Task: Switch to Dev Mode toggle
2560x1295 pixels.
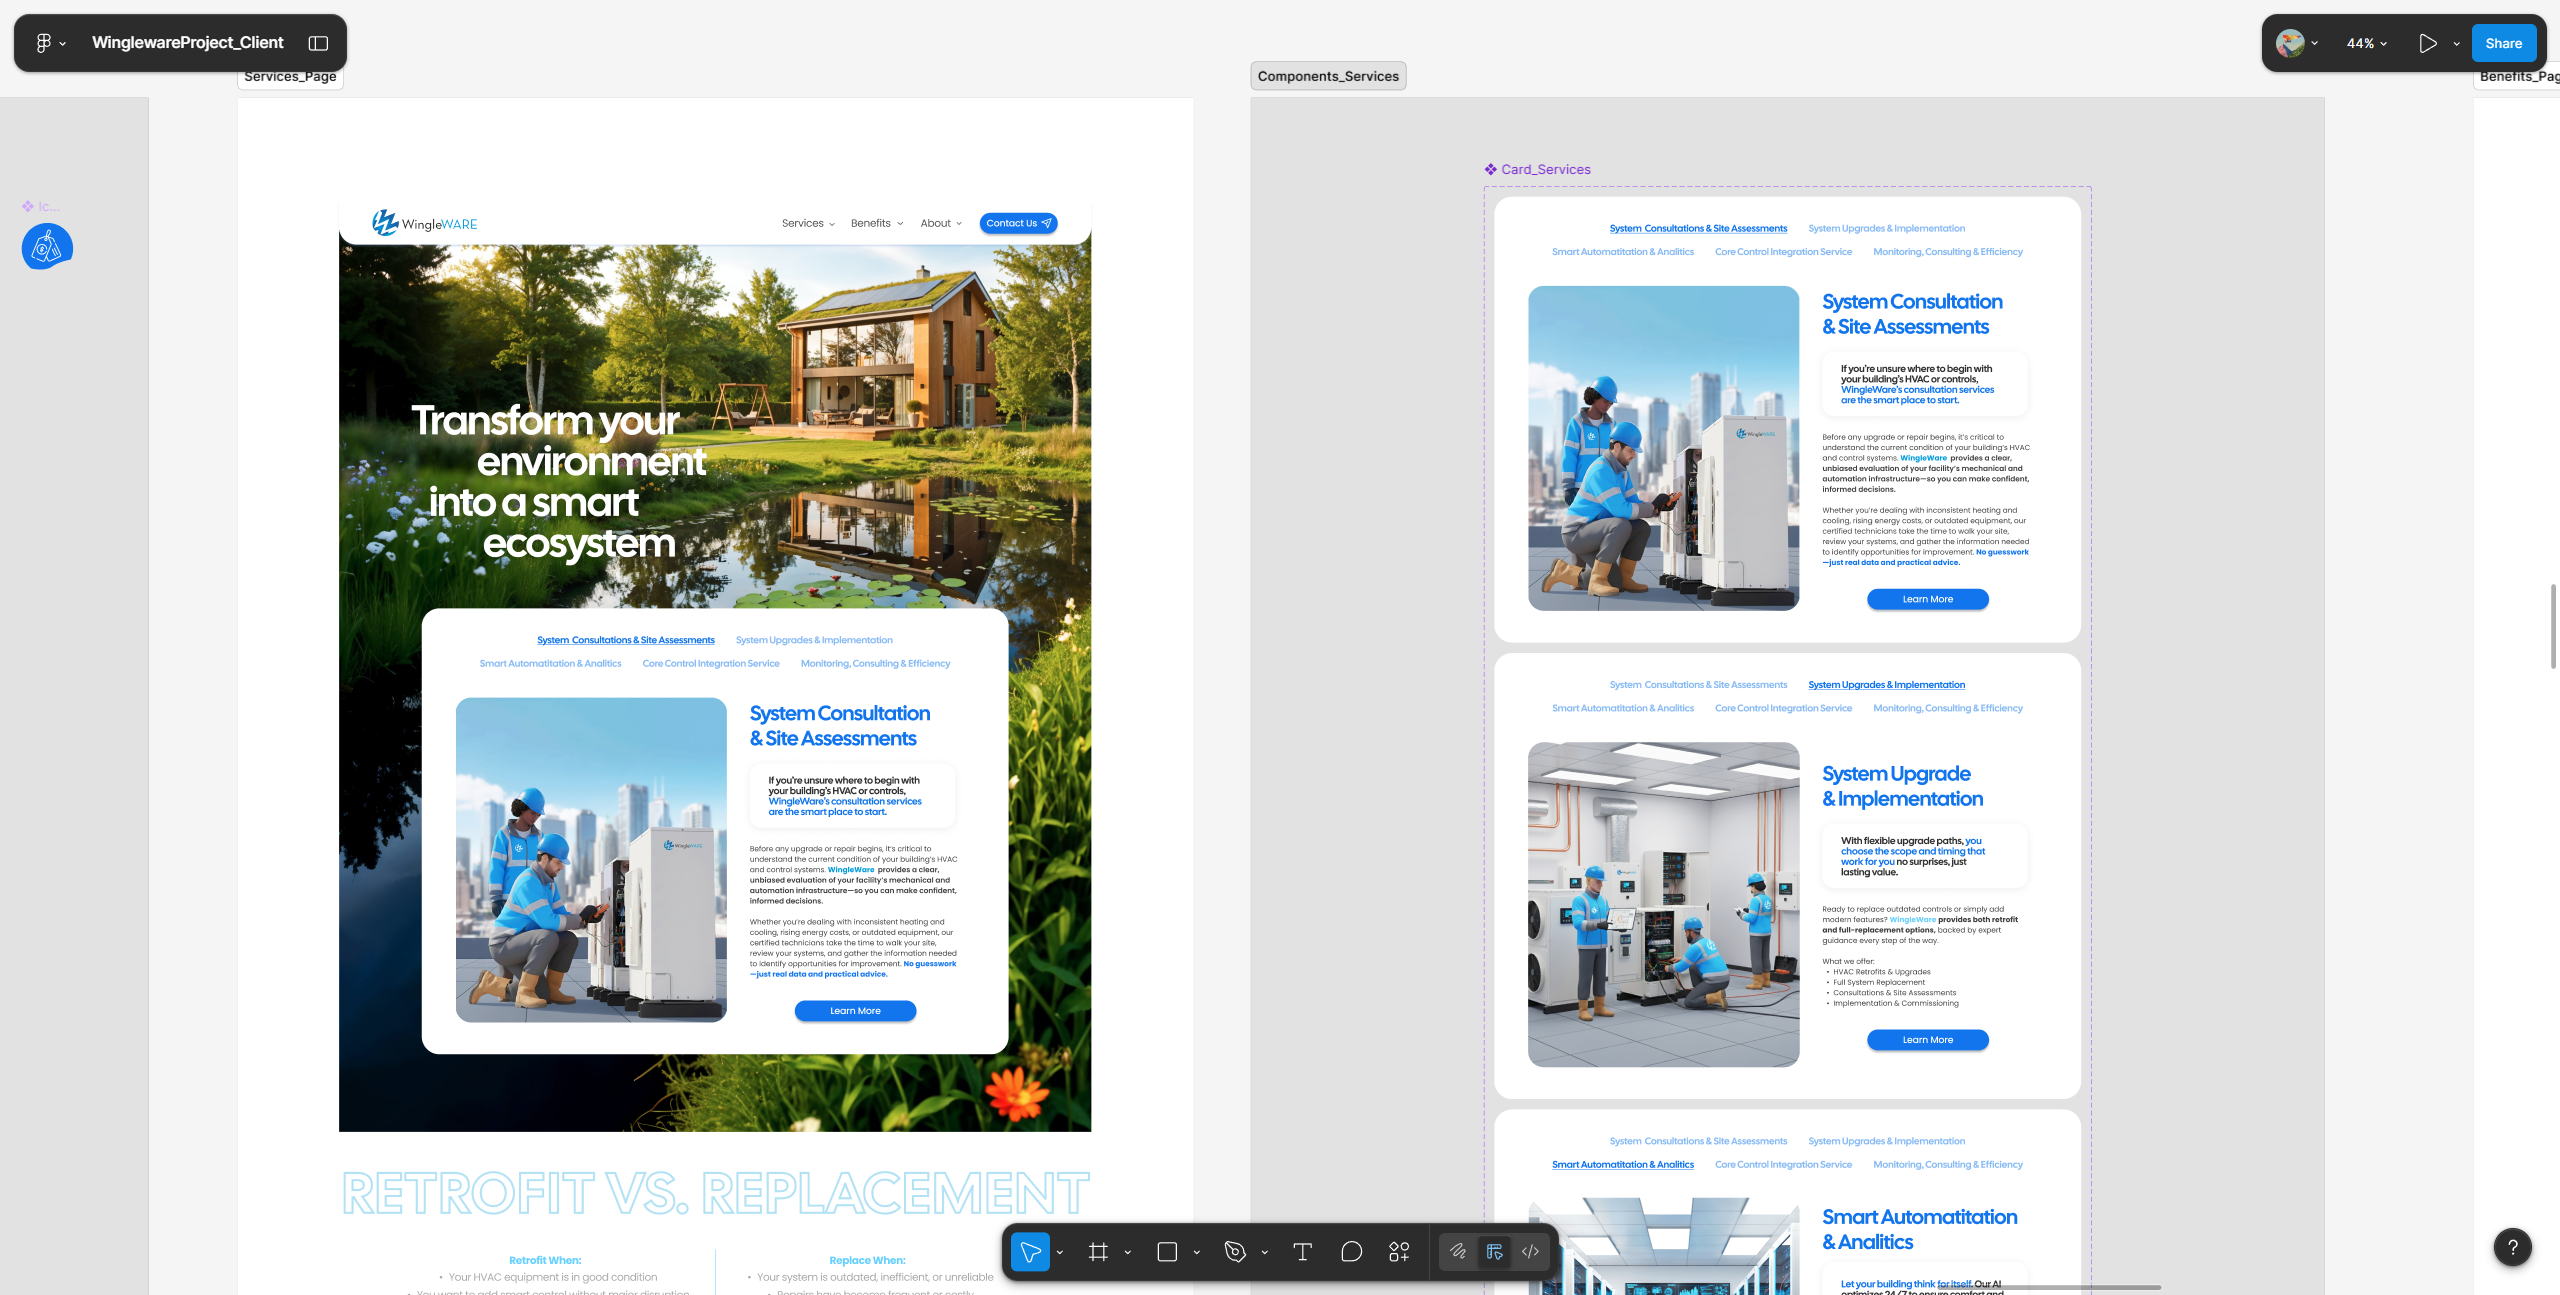Action: (1531, 1252)
